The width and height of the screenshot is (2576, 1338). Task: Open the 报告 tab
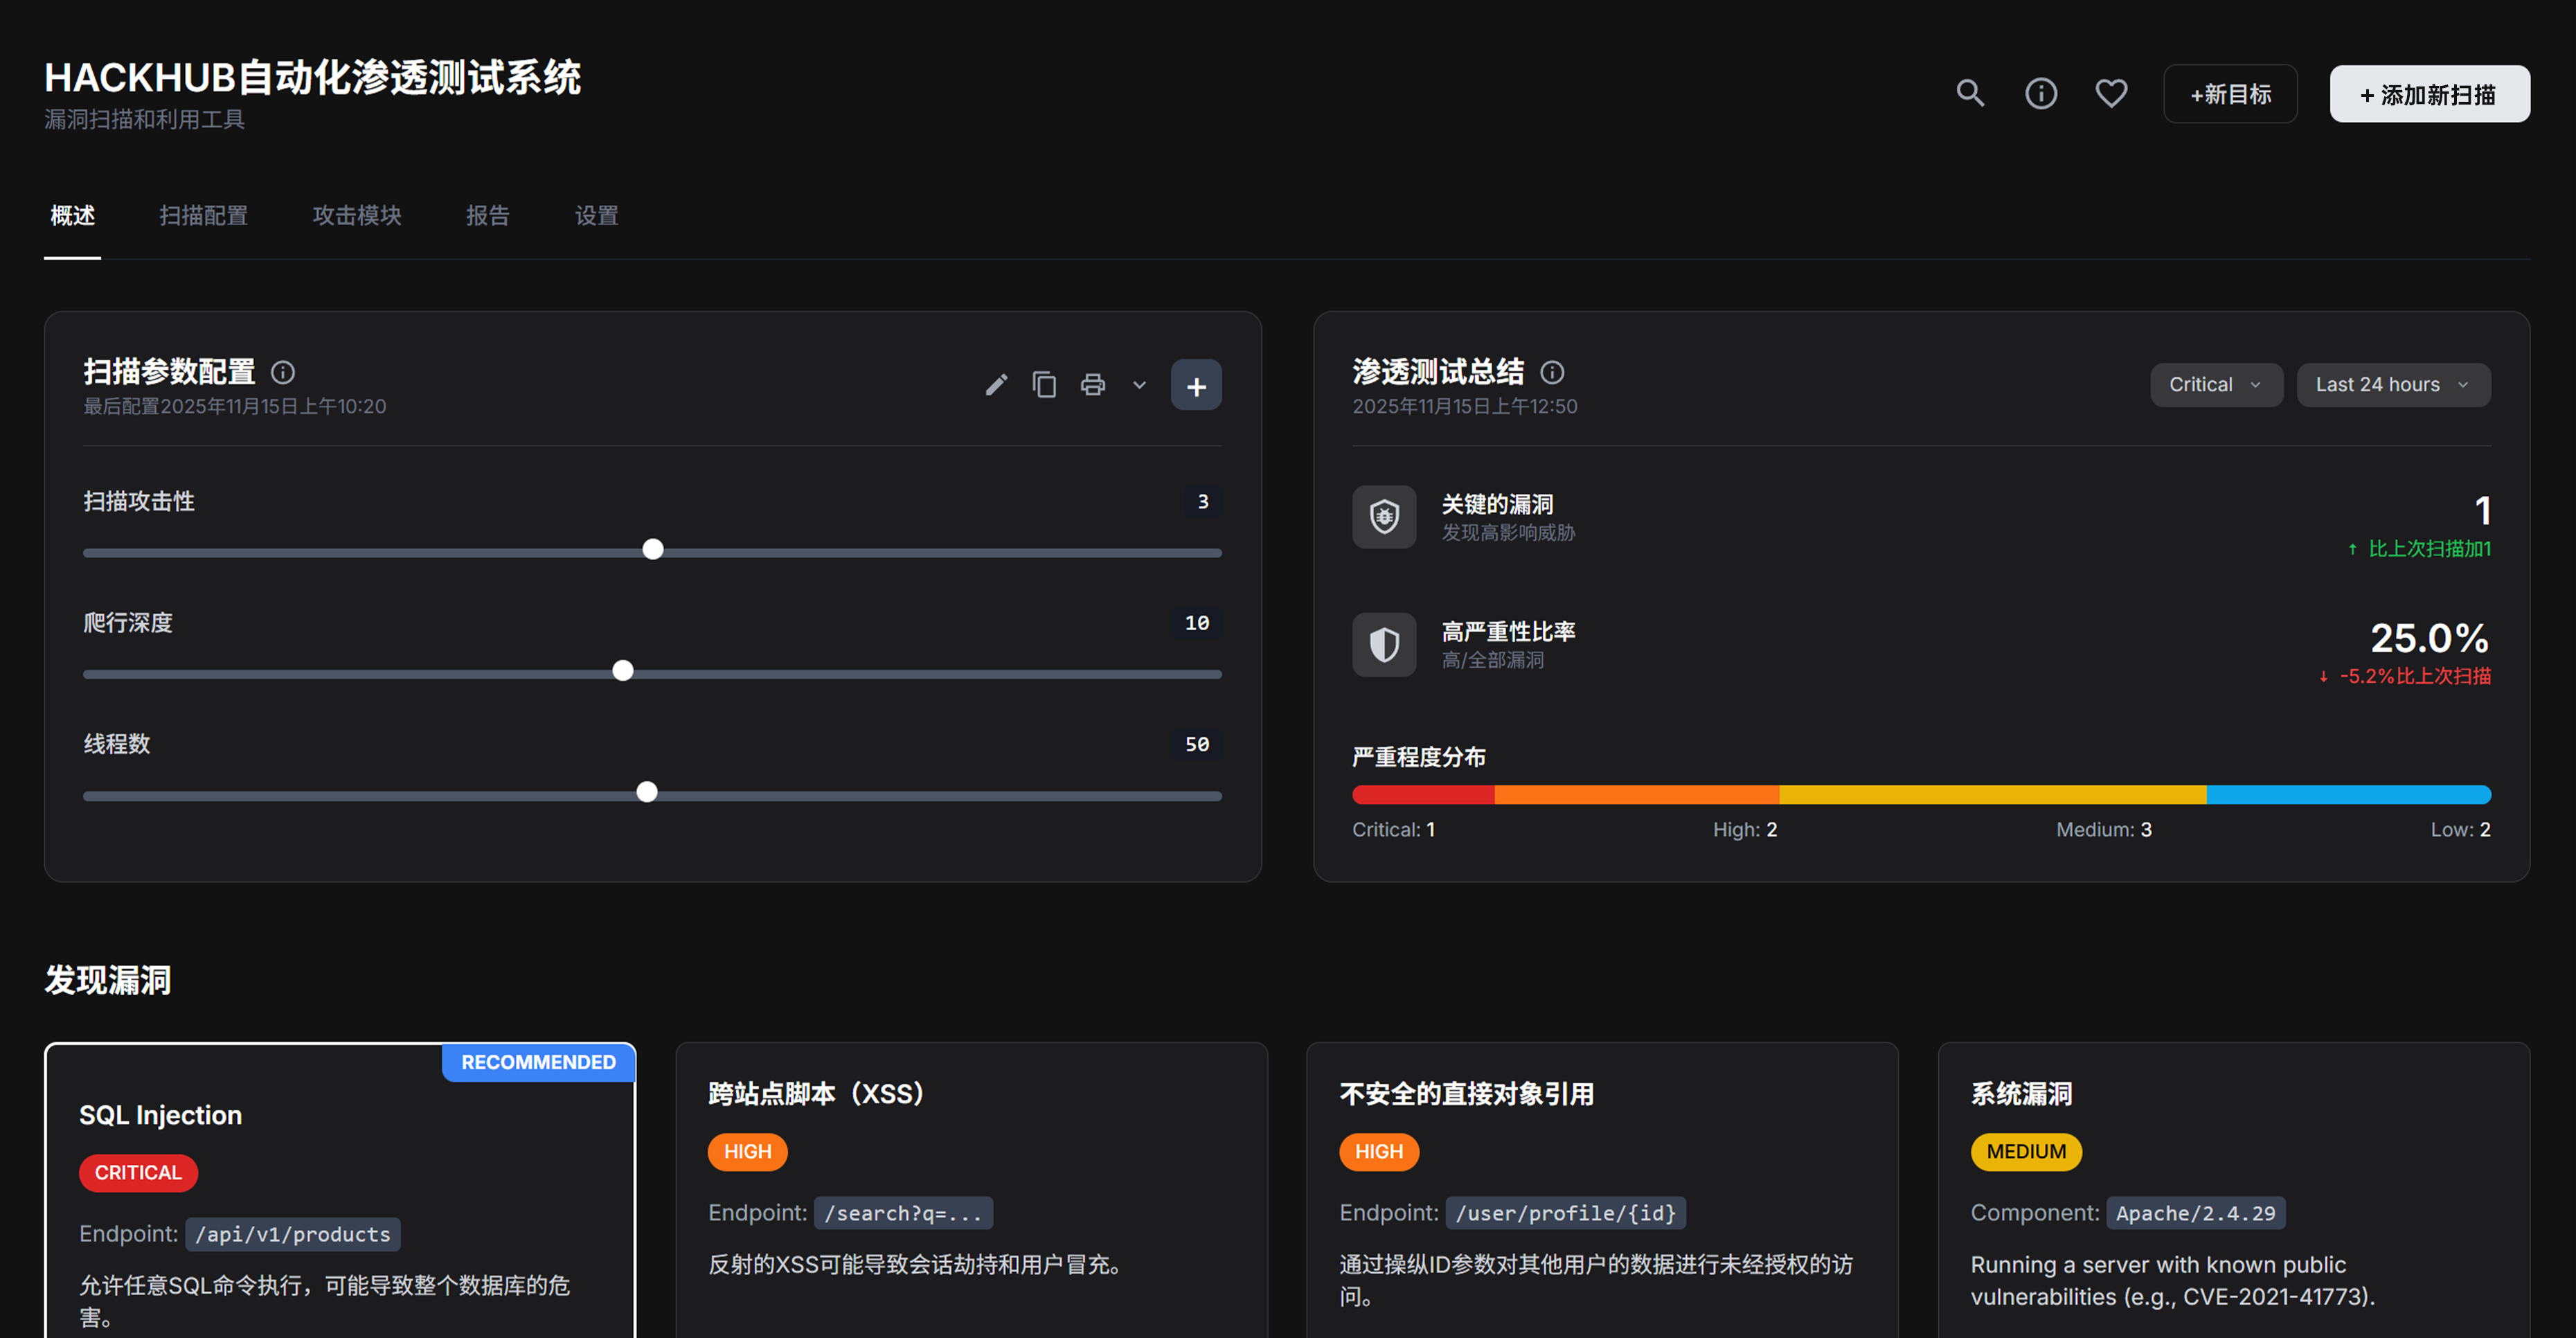488,216
